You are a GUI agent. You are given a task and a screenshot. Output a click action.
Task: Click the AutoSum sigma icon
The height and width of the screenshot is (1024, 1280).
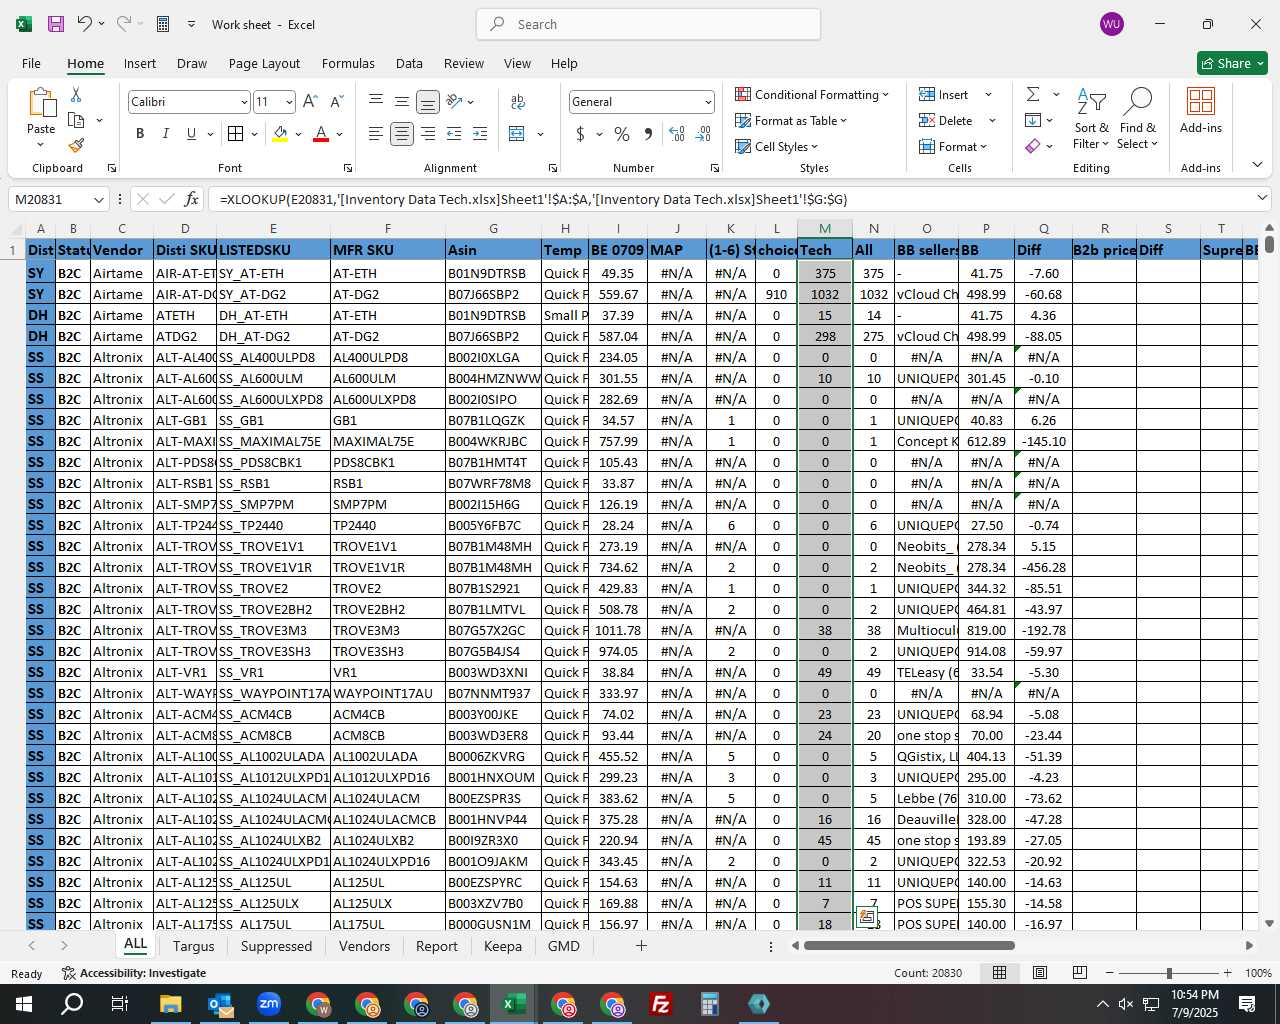(1033, 94)
